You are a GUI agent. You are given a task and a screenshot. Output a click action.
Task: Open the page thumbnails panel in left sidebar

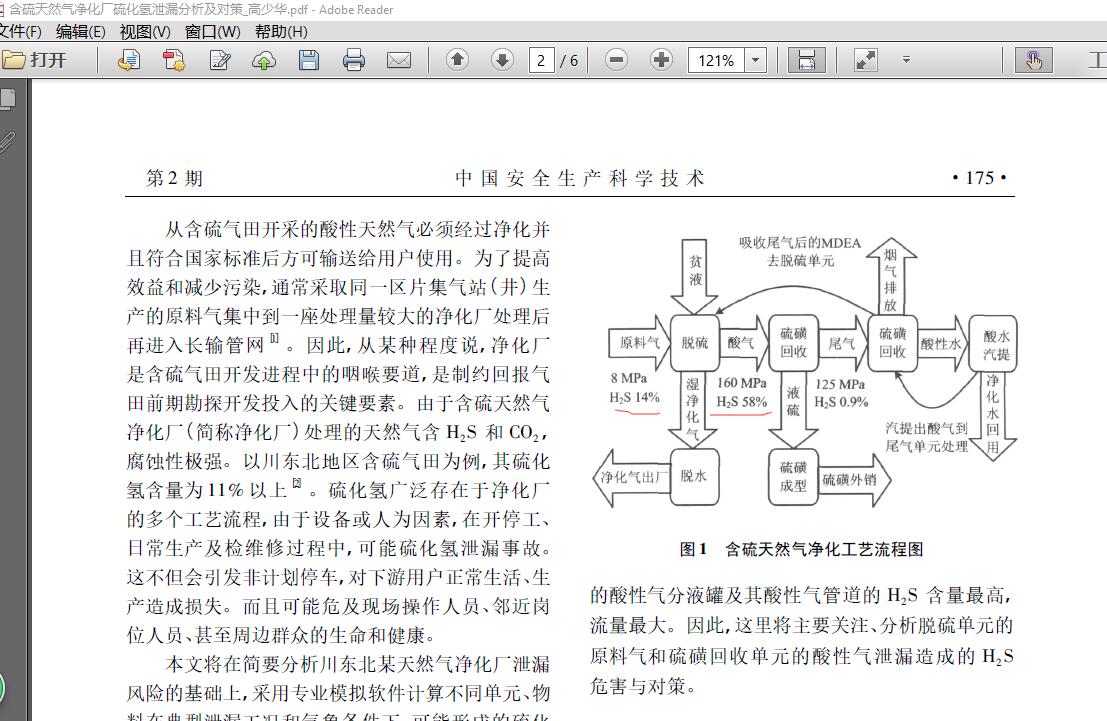(x=8, y=100)
